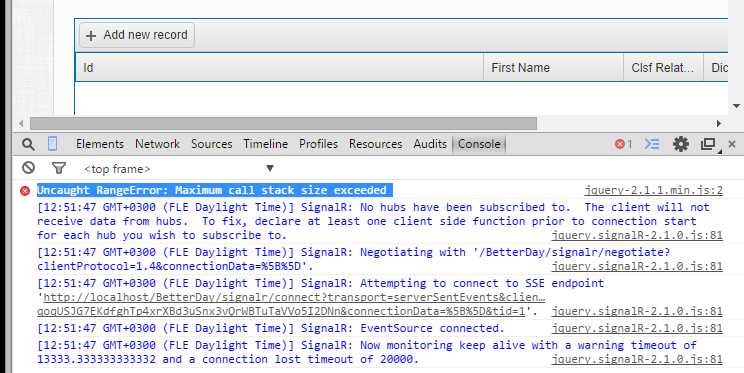Click the 'No hubs have been subscribed' message

pyautogui.click(x=373, y=221)
